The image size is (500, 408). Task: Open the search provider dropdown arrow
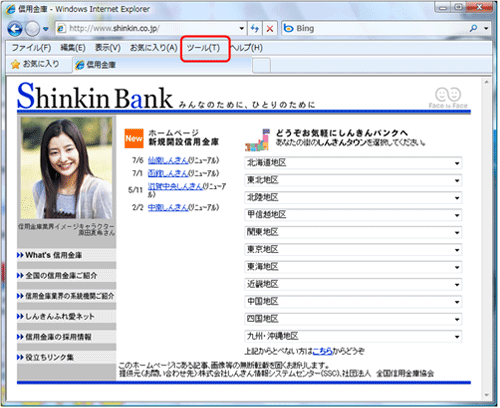tap(486, 29)
